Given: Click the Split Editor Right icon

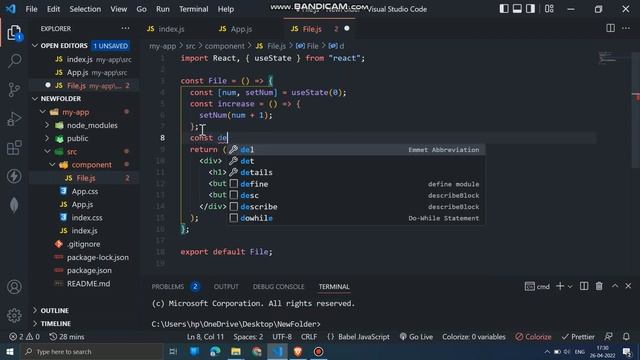Looking at the screenshot, I should (611, 28).
